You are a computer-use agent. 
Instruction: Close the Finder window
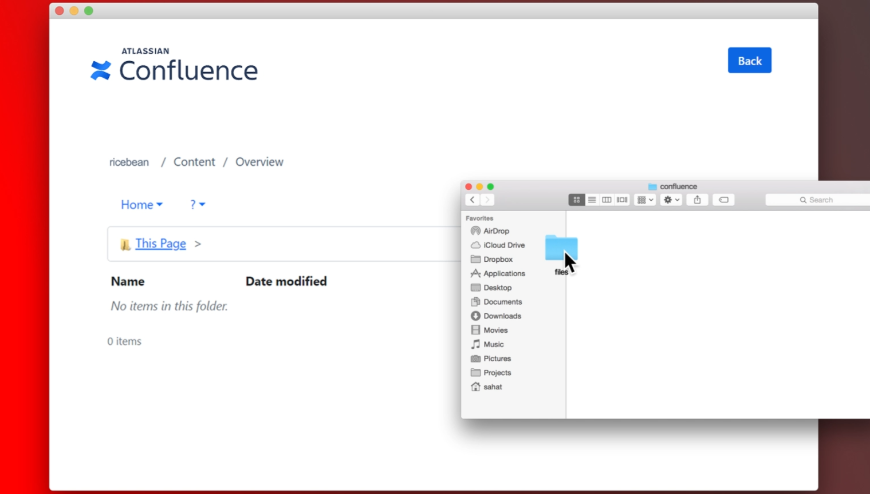tap(468, 186)
